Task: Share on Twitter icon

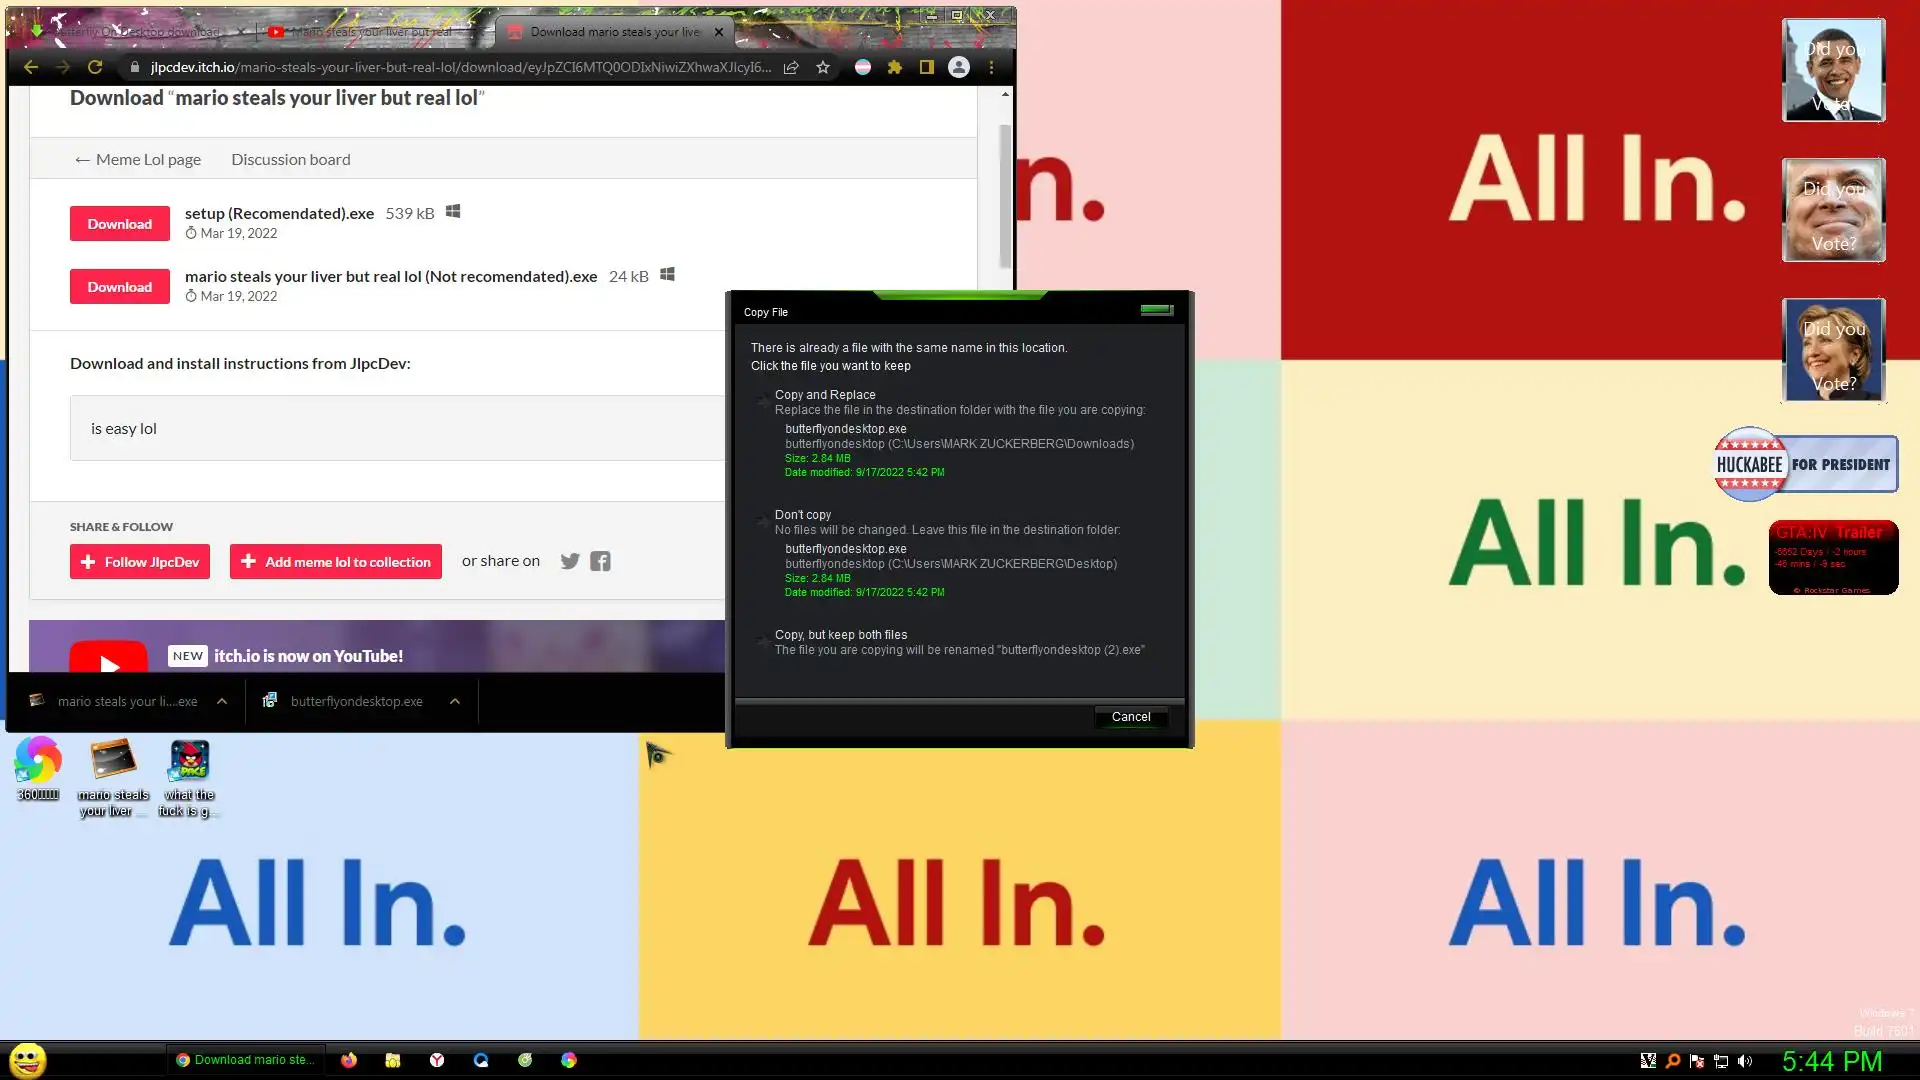Action: pyautogui.click(x=570, y=561)
